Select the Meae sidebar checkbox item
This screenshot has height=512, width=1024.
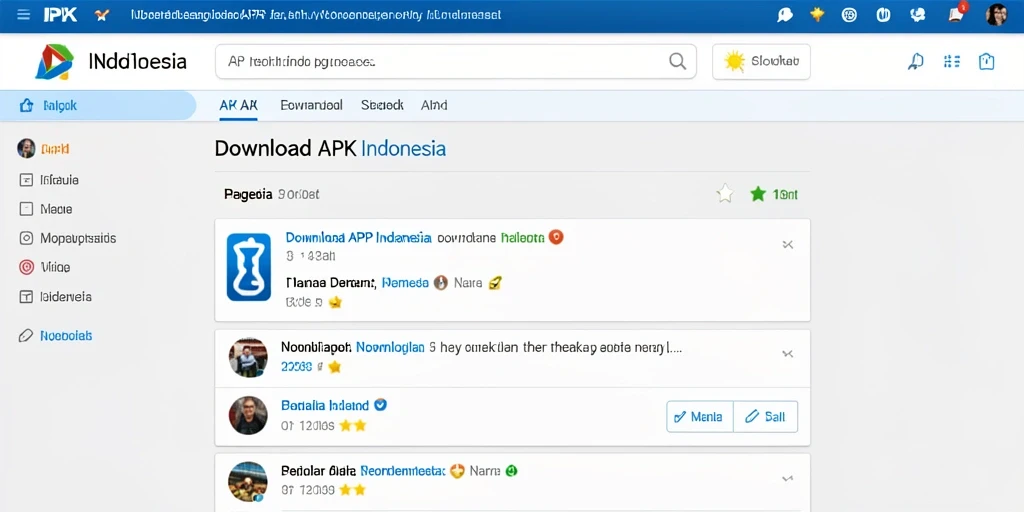click(45, 209)
